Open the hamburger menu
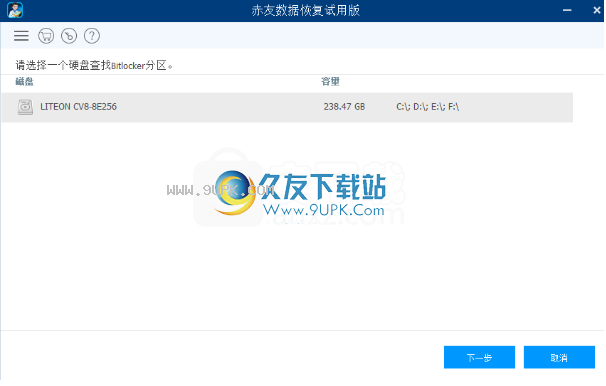 21,36
